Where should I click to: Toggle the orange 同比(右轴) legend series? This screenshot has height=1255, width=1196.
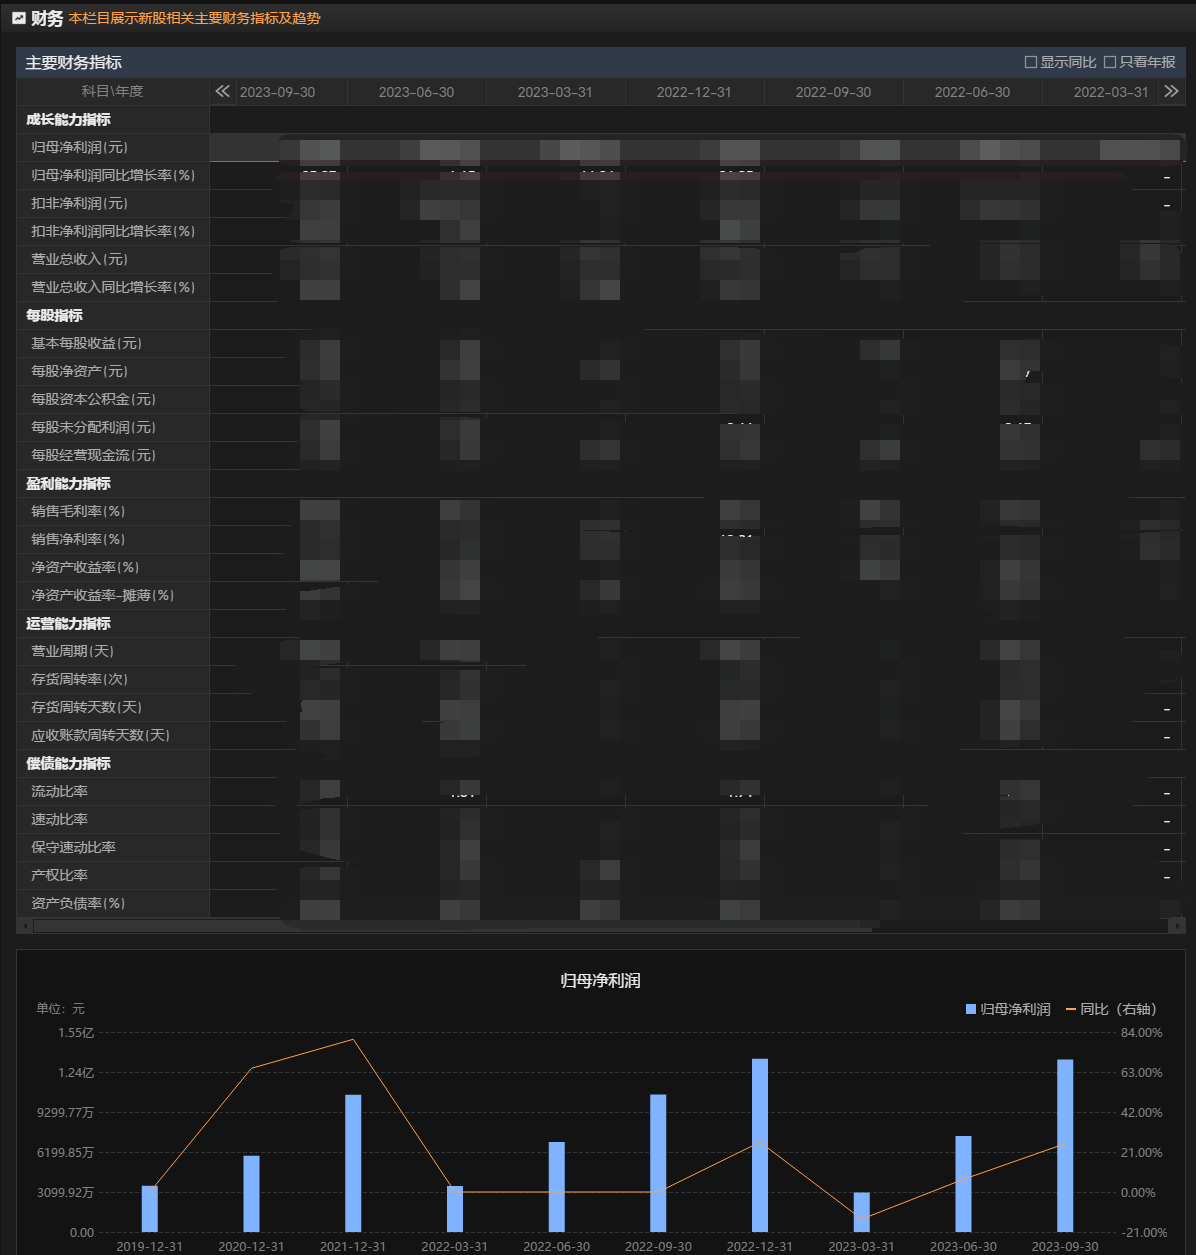1111,1009
